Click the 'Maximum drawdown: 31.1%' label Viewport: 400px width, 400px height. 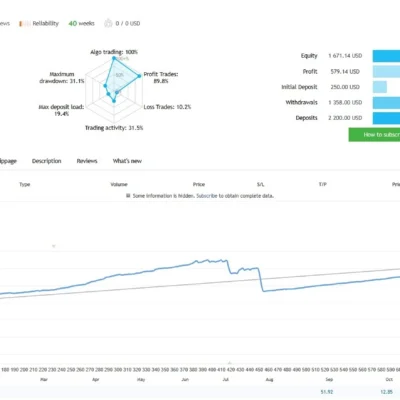click(62, 78)
